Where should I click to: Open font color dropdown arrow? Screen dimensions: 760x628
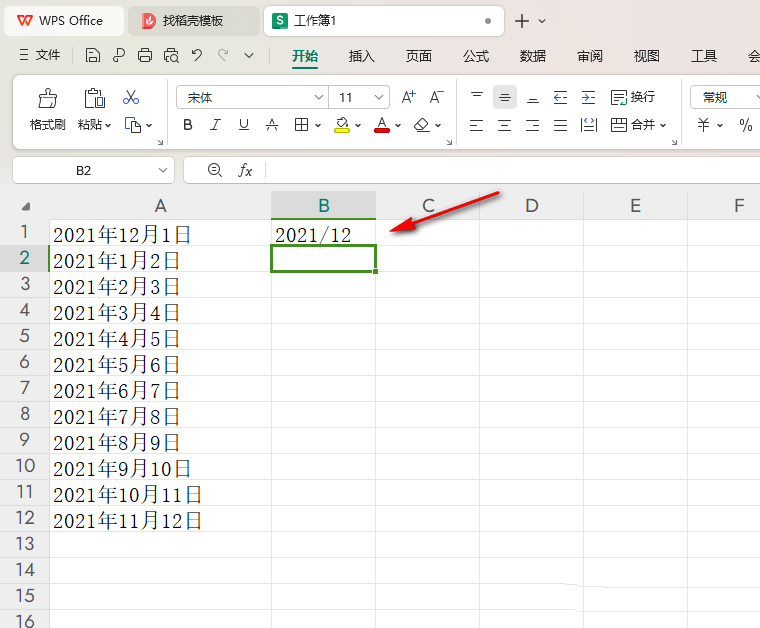tap(398, 126)
